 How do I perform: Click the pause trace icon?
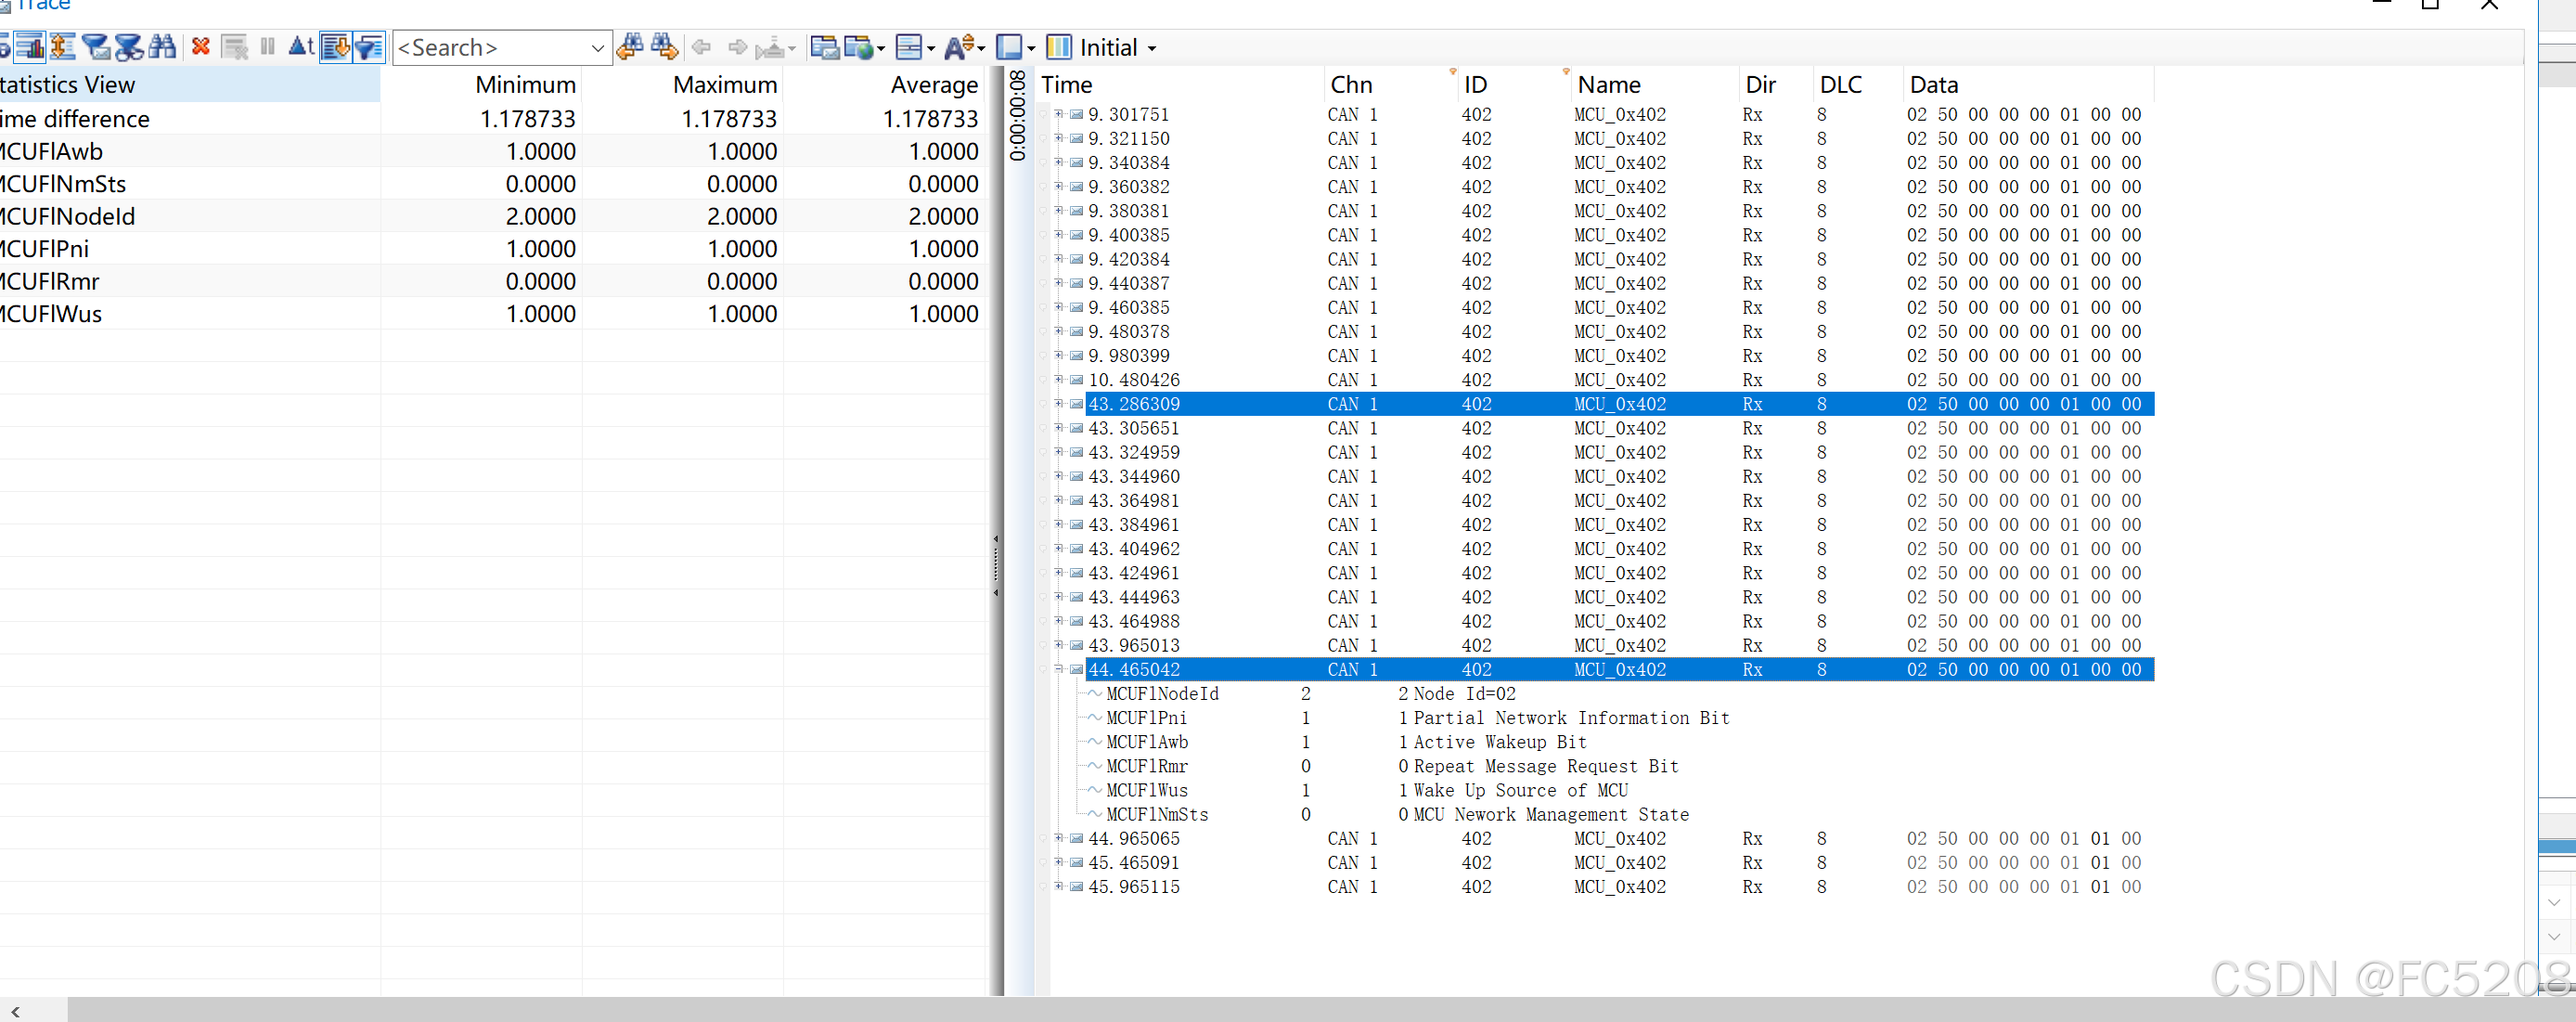pyautogui.click(x=267, y=47)
